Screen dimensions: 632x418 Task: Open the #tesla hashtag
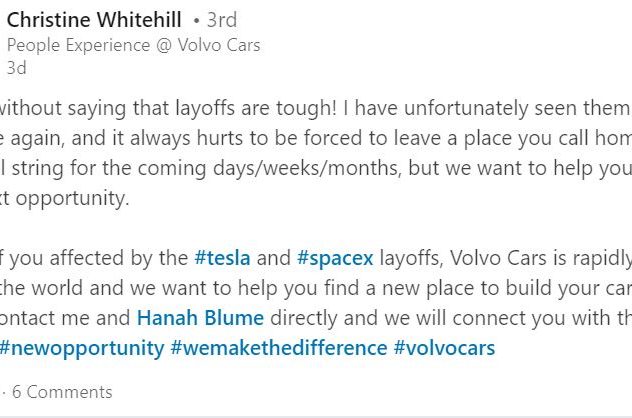222,258
